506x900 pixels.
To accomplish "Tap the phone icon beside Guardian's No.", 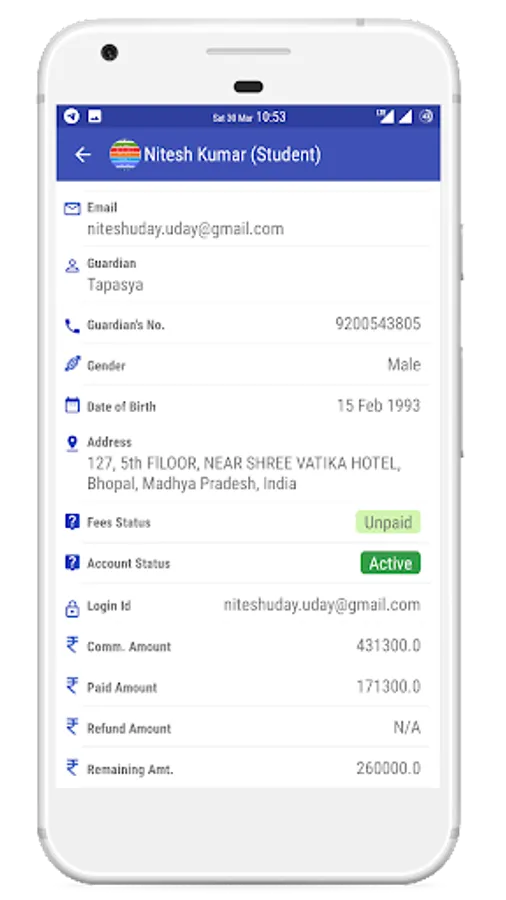I will pos(72,326).
